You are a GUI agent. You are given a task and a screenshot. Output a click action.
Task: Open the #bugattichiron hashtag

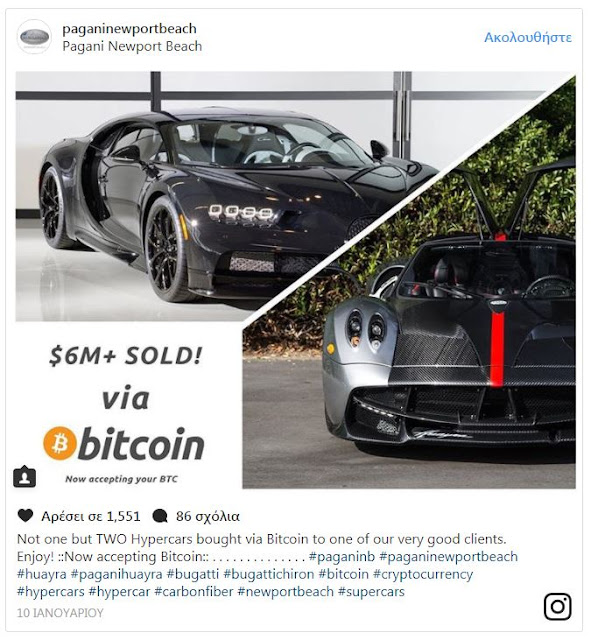pos(269,574)
